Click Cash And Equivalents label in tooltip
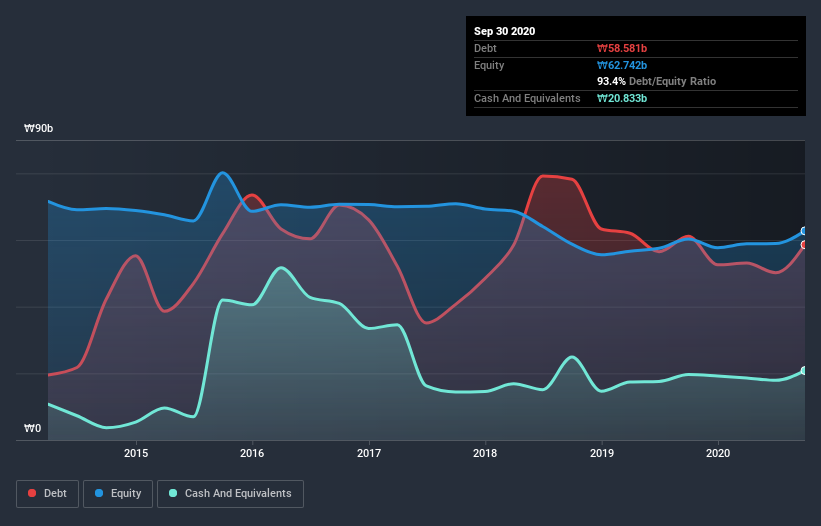This screenshot has width=821, height=526. [x=527, y=98]
